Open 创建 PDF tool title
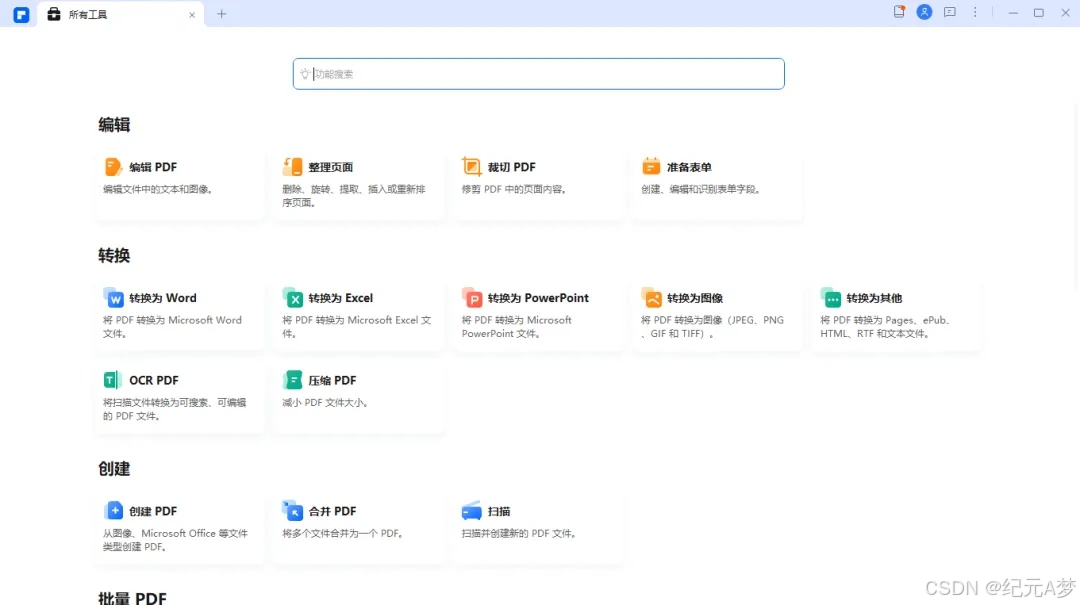This screenshot has height=605, width=1080. 153,511
